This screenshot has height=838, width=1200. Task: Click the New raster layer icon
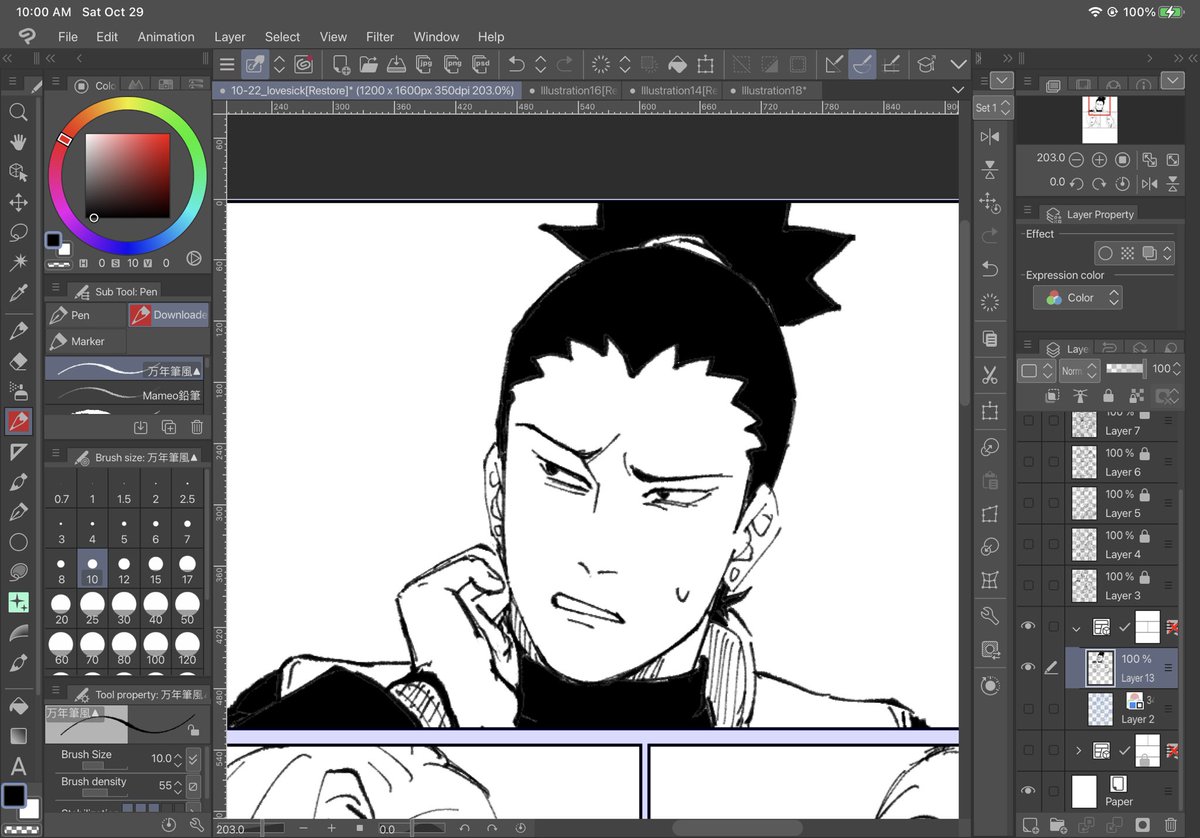tap(1030, 825)
